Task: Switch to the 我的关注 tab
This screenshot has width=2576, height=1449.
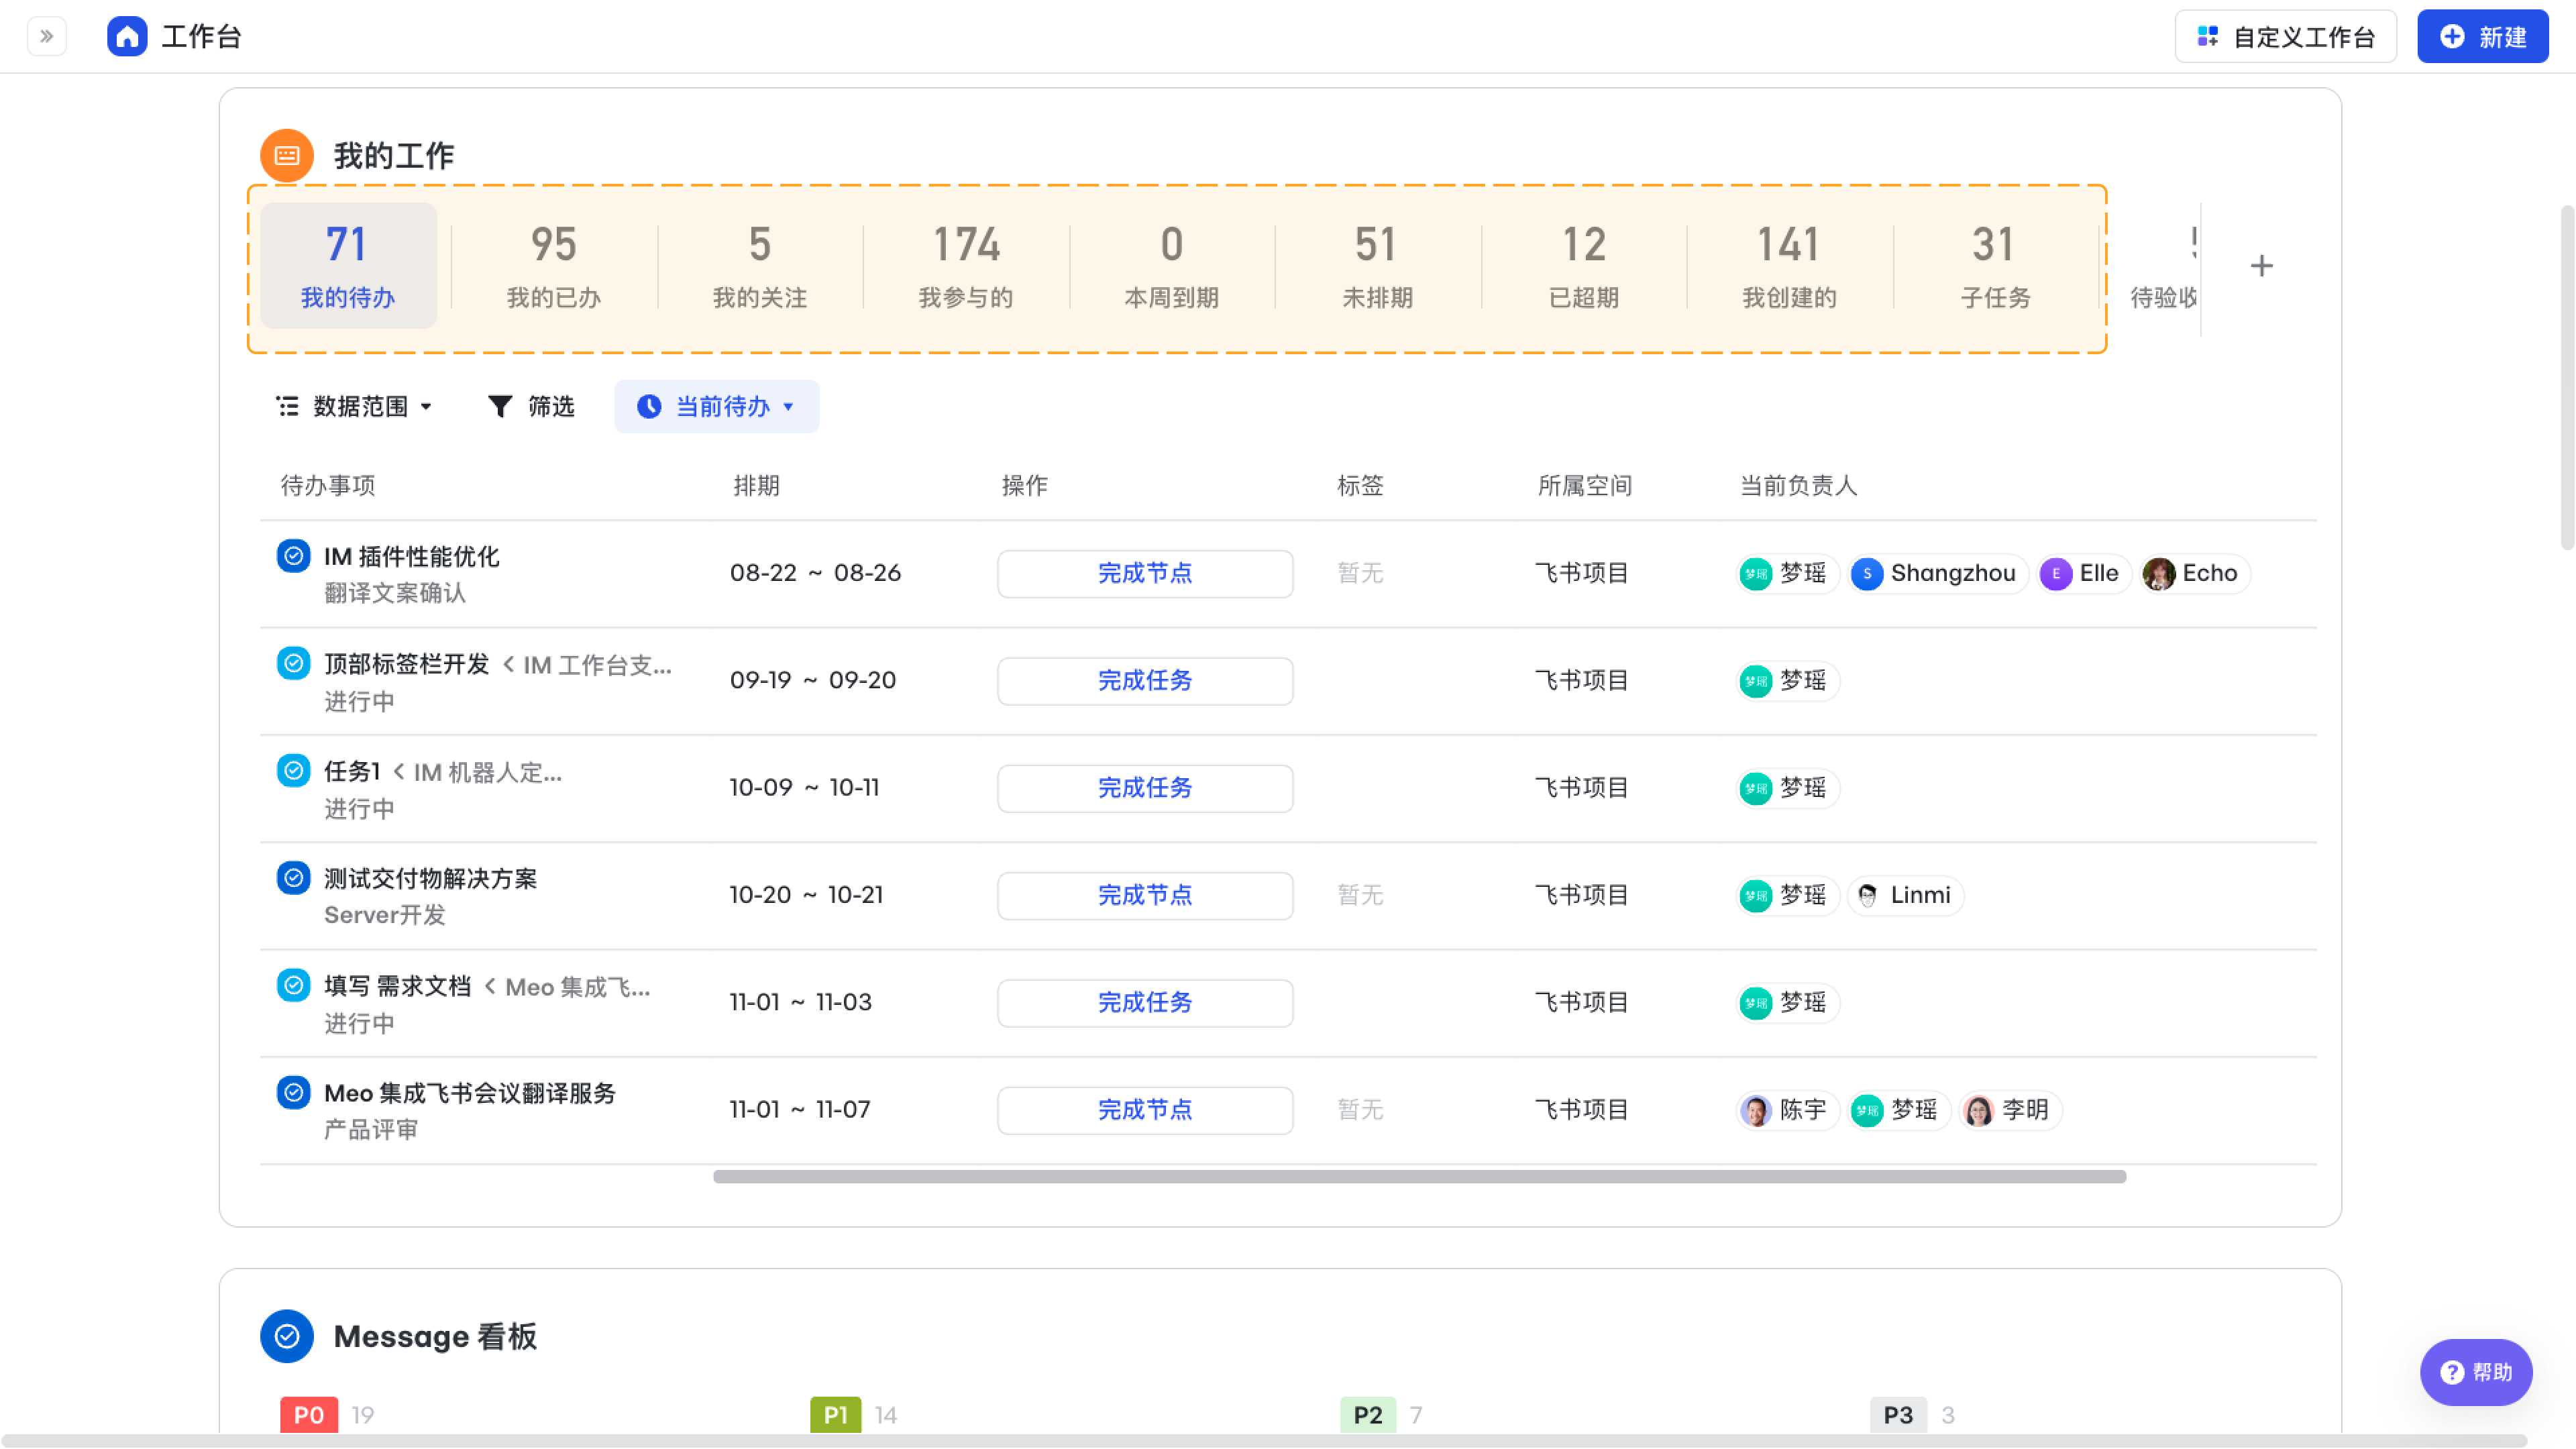Action: tap(759, 265)
